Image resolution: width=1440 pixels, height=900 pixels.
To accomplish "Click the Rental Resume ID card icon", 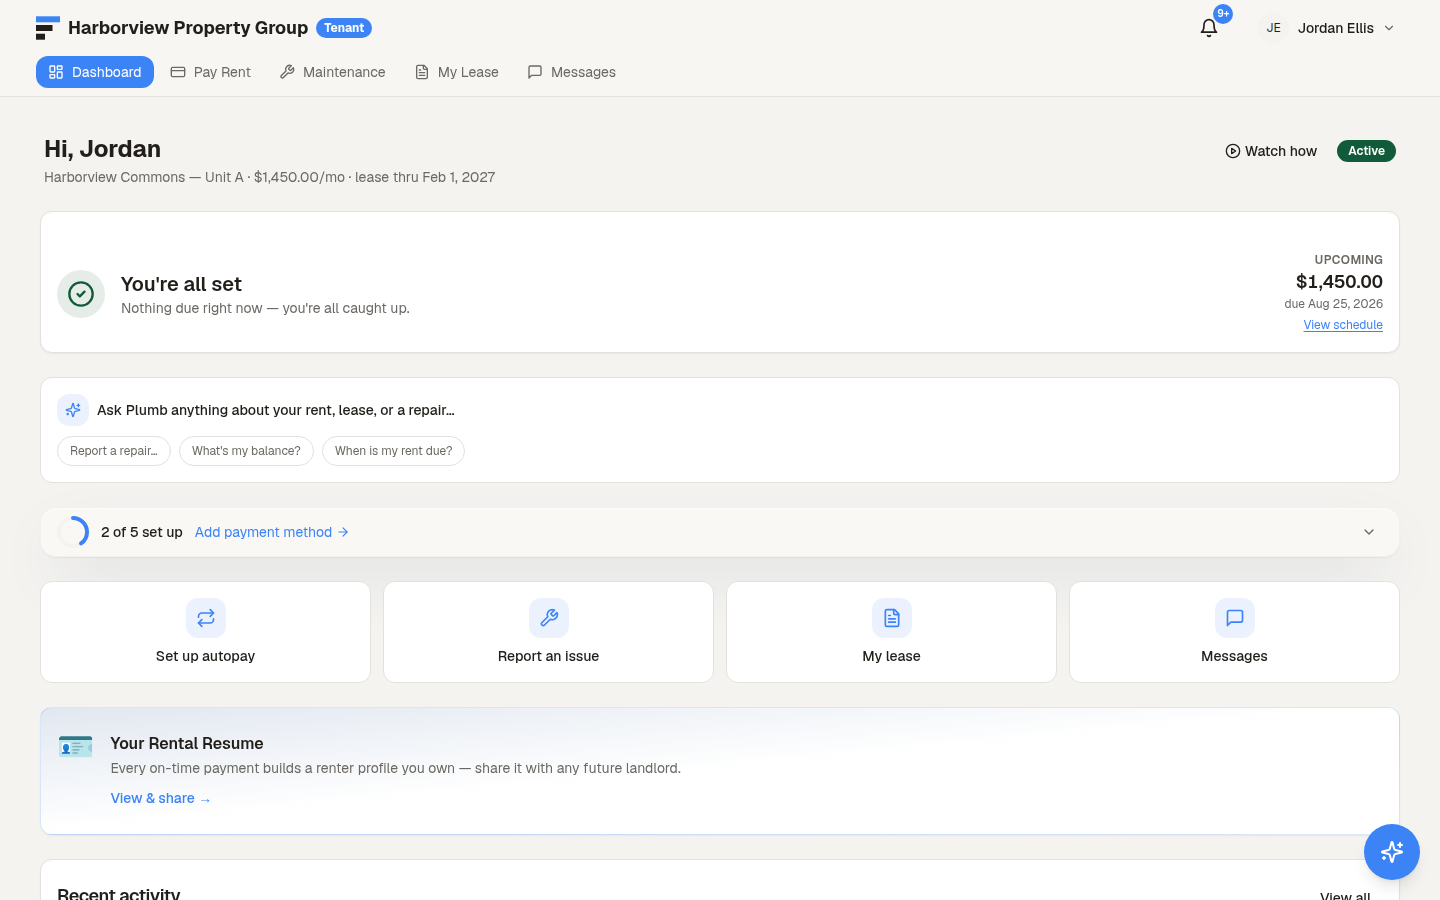I will (x=75, y=747).
